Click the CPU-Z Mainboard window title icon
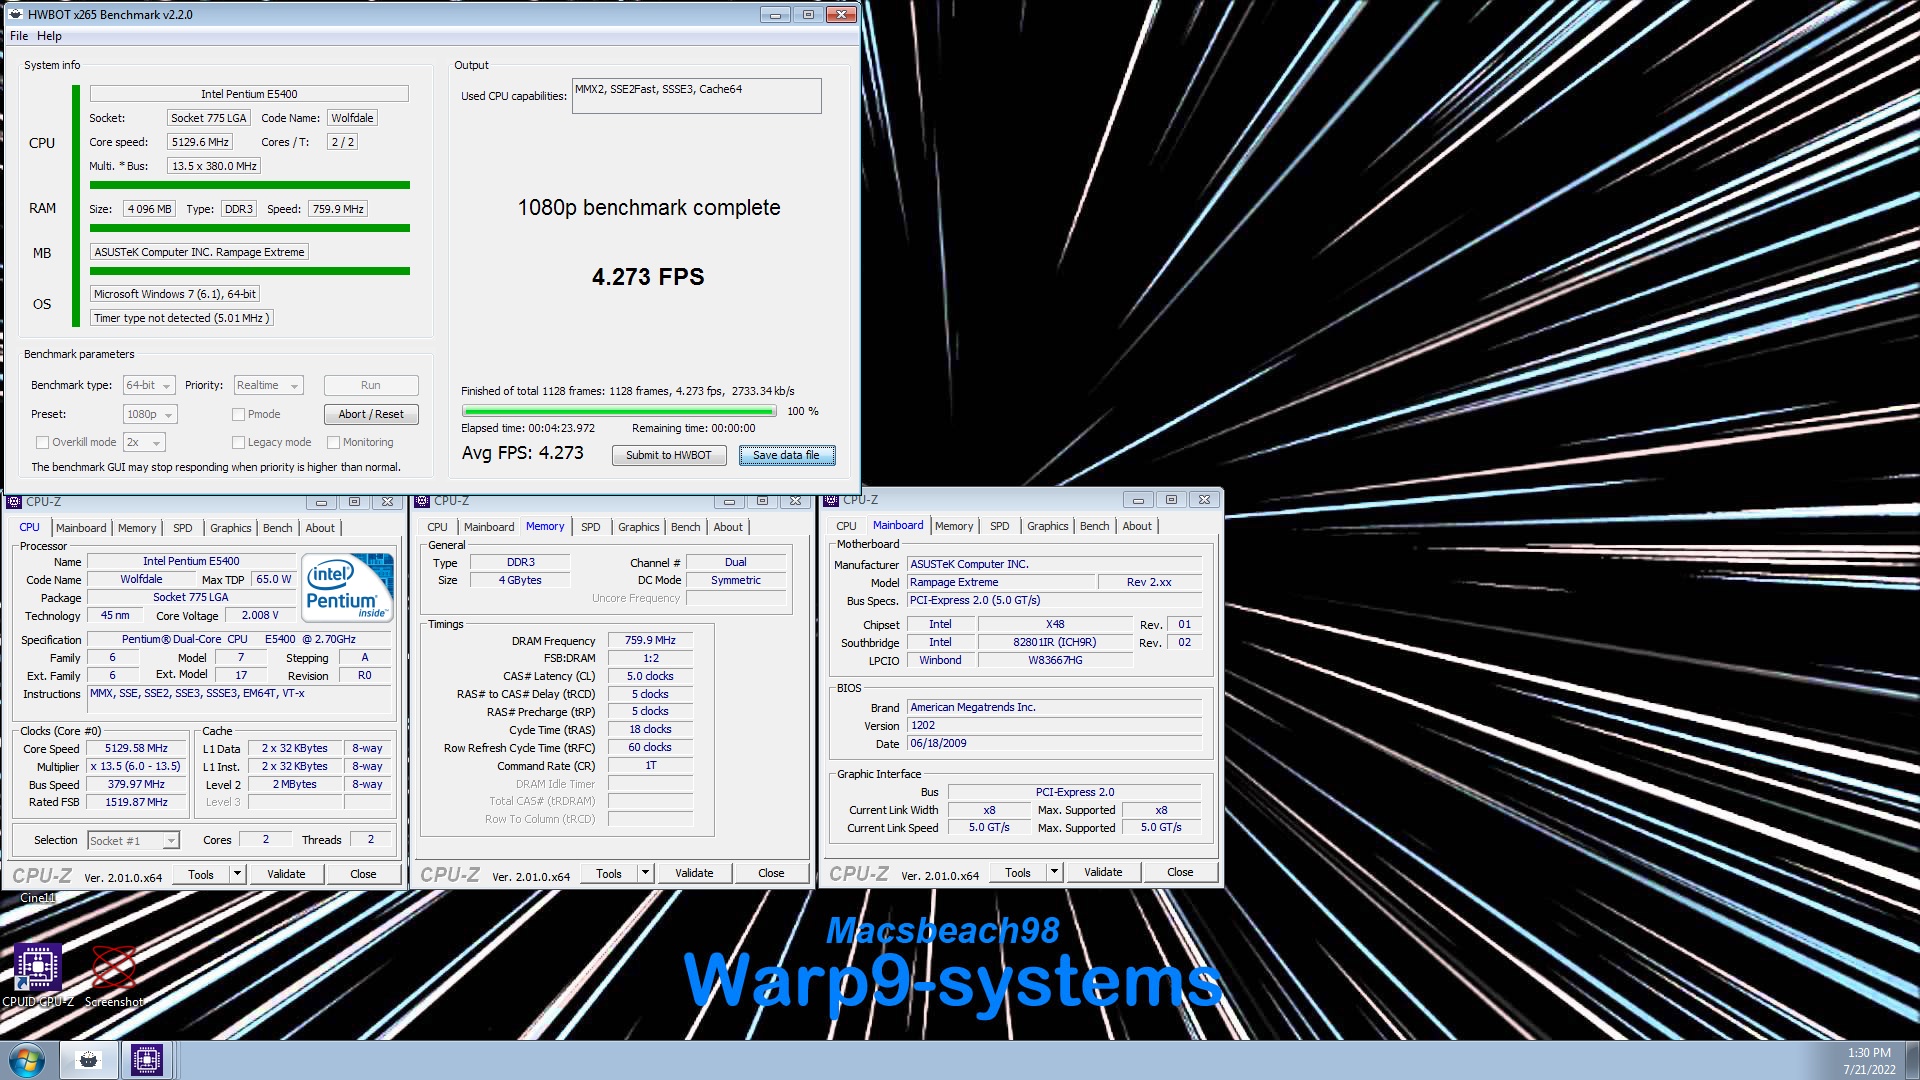Image resolution: width=1920 pixels, height=1080 pixels. click(x=831, y=500)
